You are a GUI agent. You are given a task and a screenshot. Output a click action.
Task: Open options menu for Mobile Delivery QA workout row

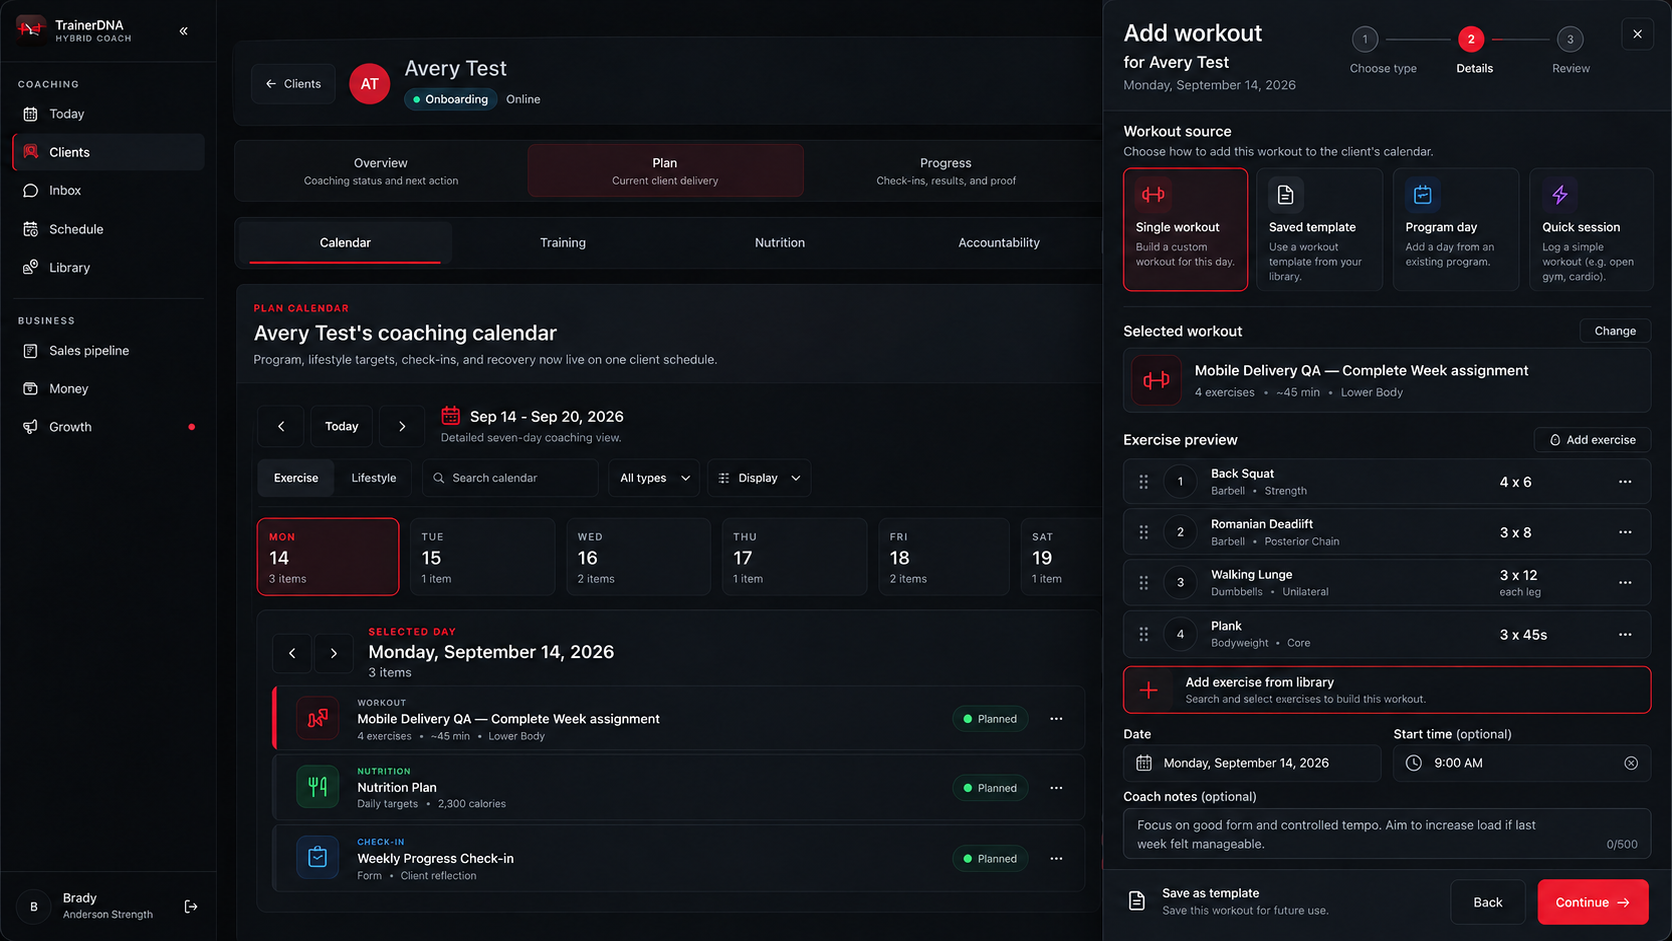pos(1056,719)
